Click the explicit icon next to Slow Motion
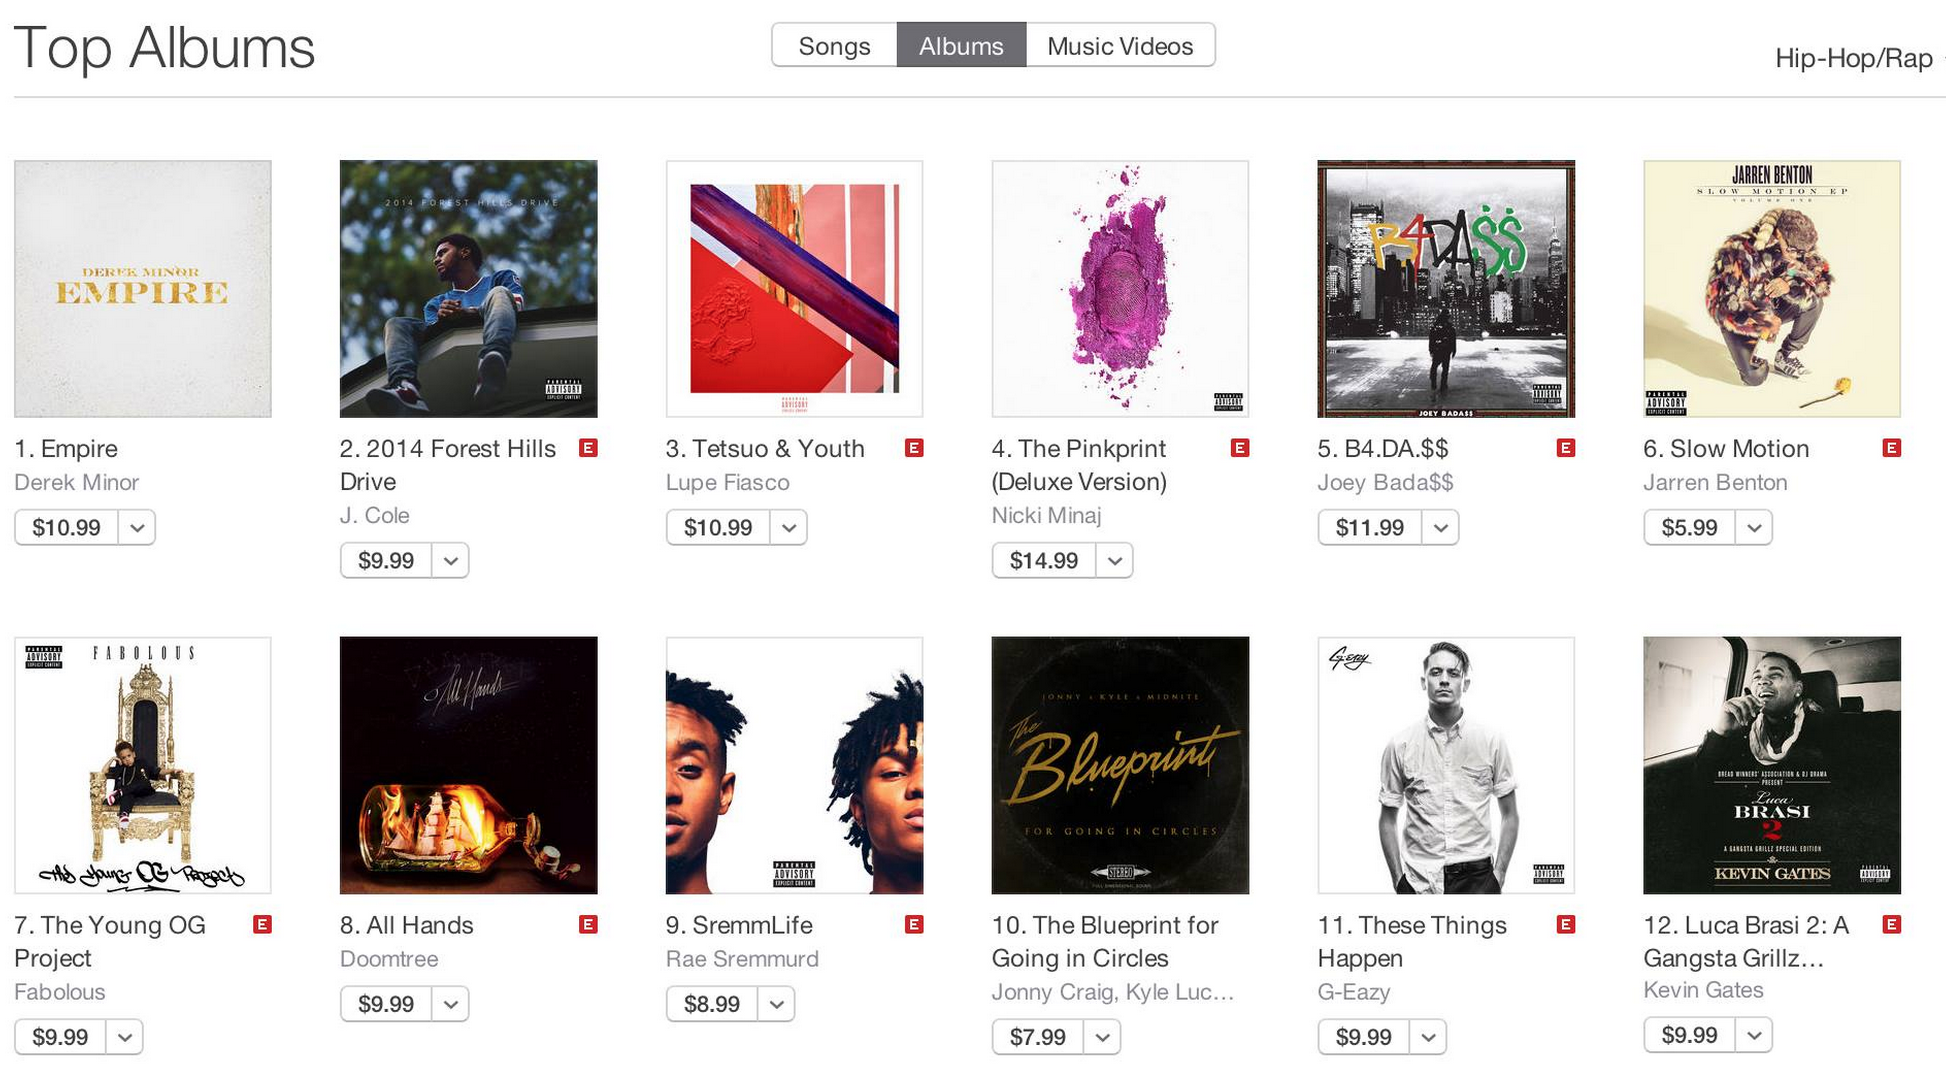The width and height of the screenshot is (1946, 1068). pyautogui.click(x=1892, y=448)
